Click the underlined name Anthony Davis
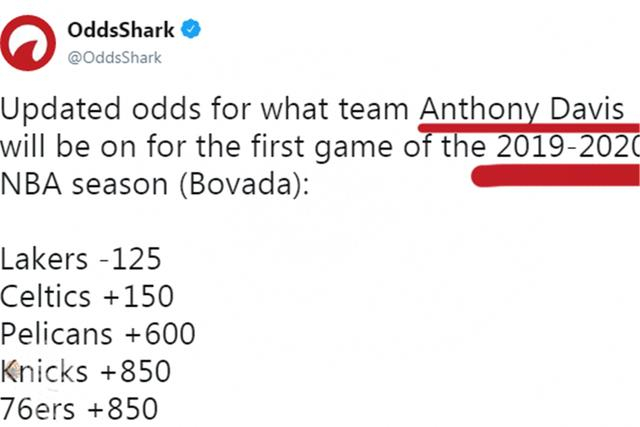640x427 pixels. (522, 107)
